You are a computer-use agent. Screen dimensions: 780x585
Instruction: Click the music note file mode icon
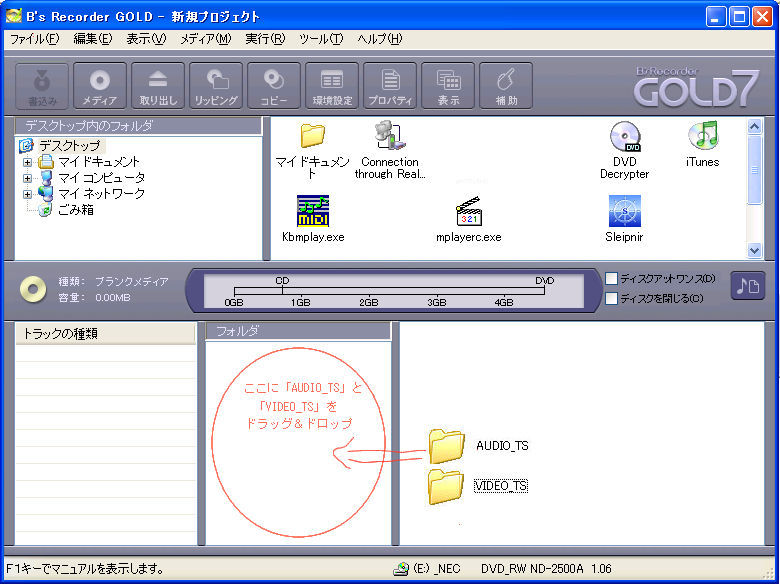click(748, 286)
